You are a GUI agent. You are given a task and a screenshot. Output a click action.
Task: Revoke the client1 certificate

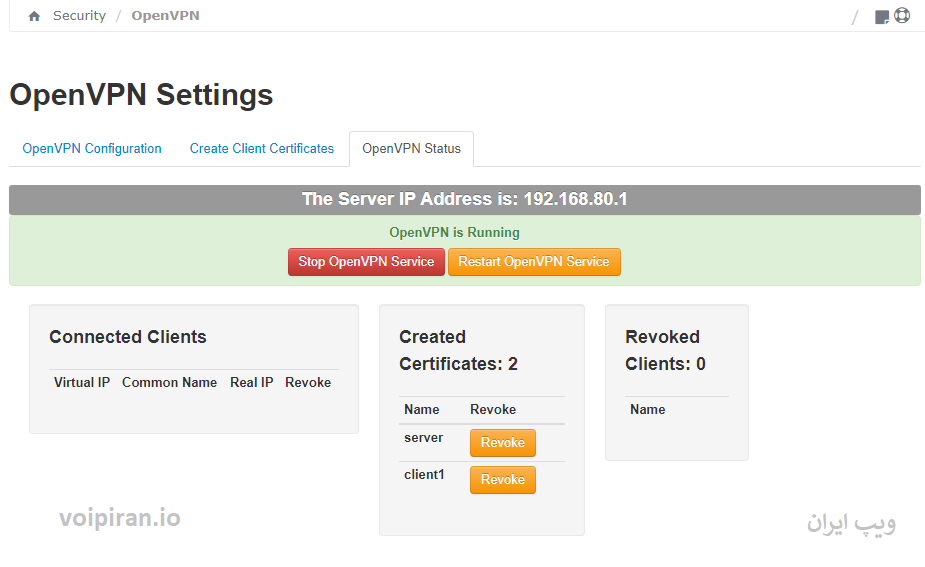click(503, 480)
